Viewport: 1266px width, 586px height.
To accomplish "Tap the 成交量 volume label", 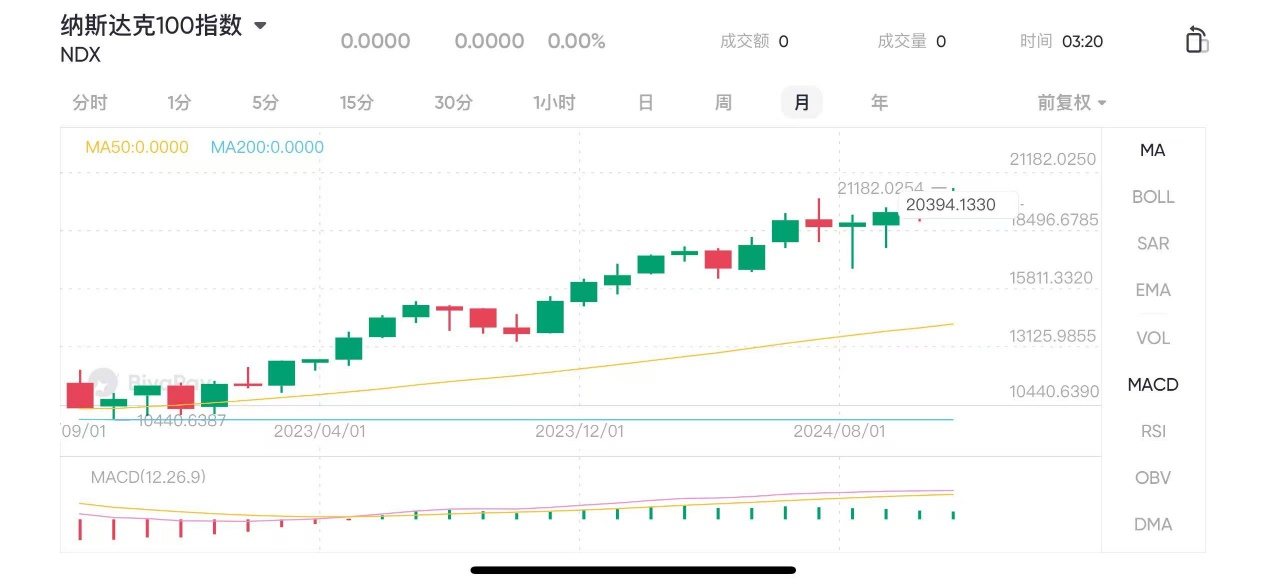I will click(902, 41).
